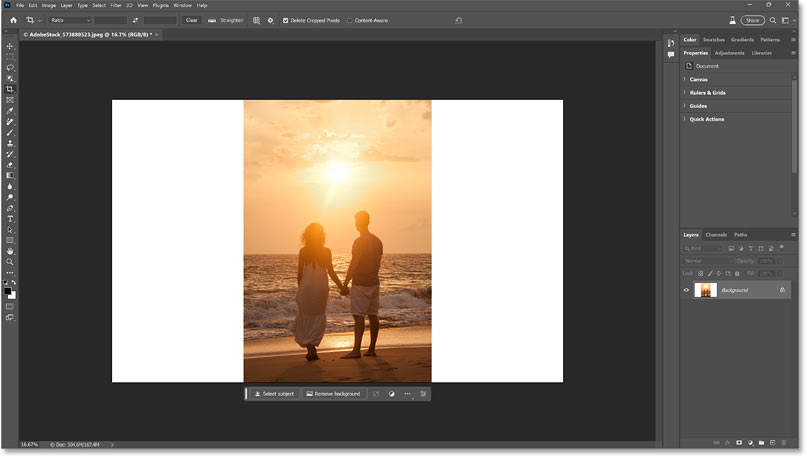The width and height of the screenshot is (807, 458).
Task: Expand the Rulers & Grids section
Action: coord(685,93)
